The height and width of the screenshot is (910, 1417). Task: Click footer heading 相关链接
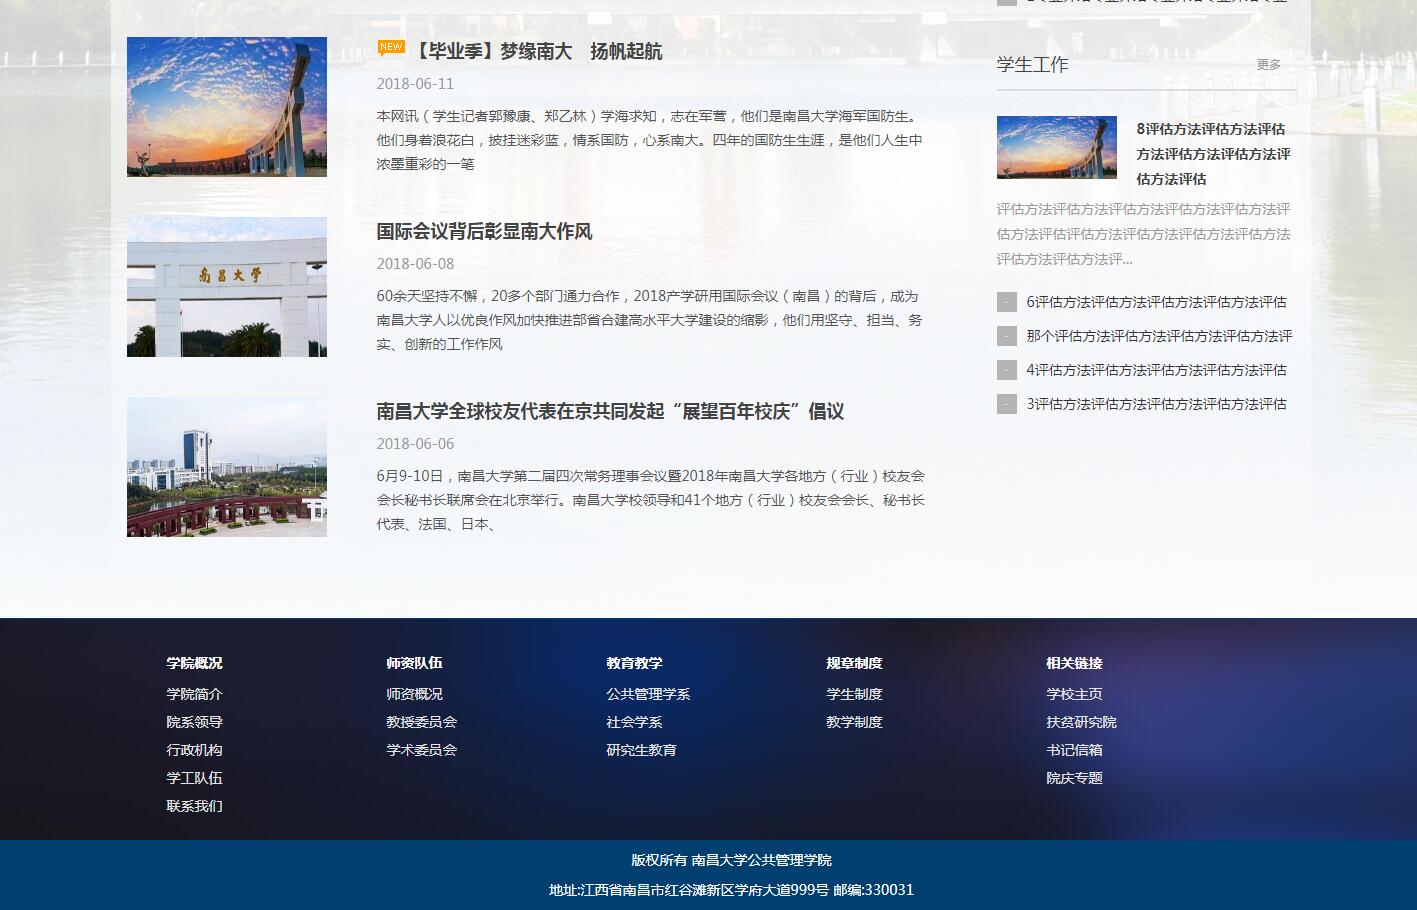(x=1074, y=663)
